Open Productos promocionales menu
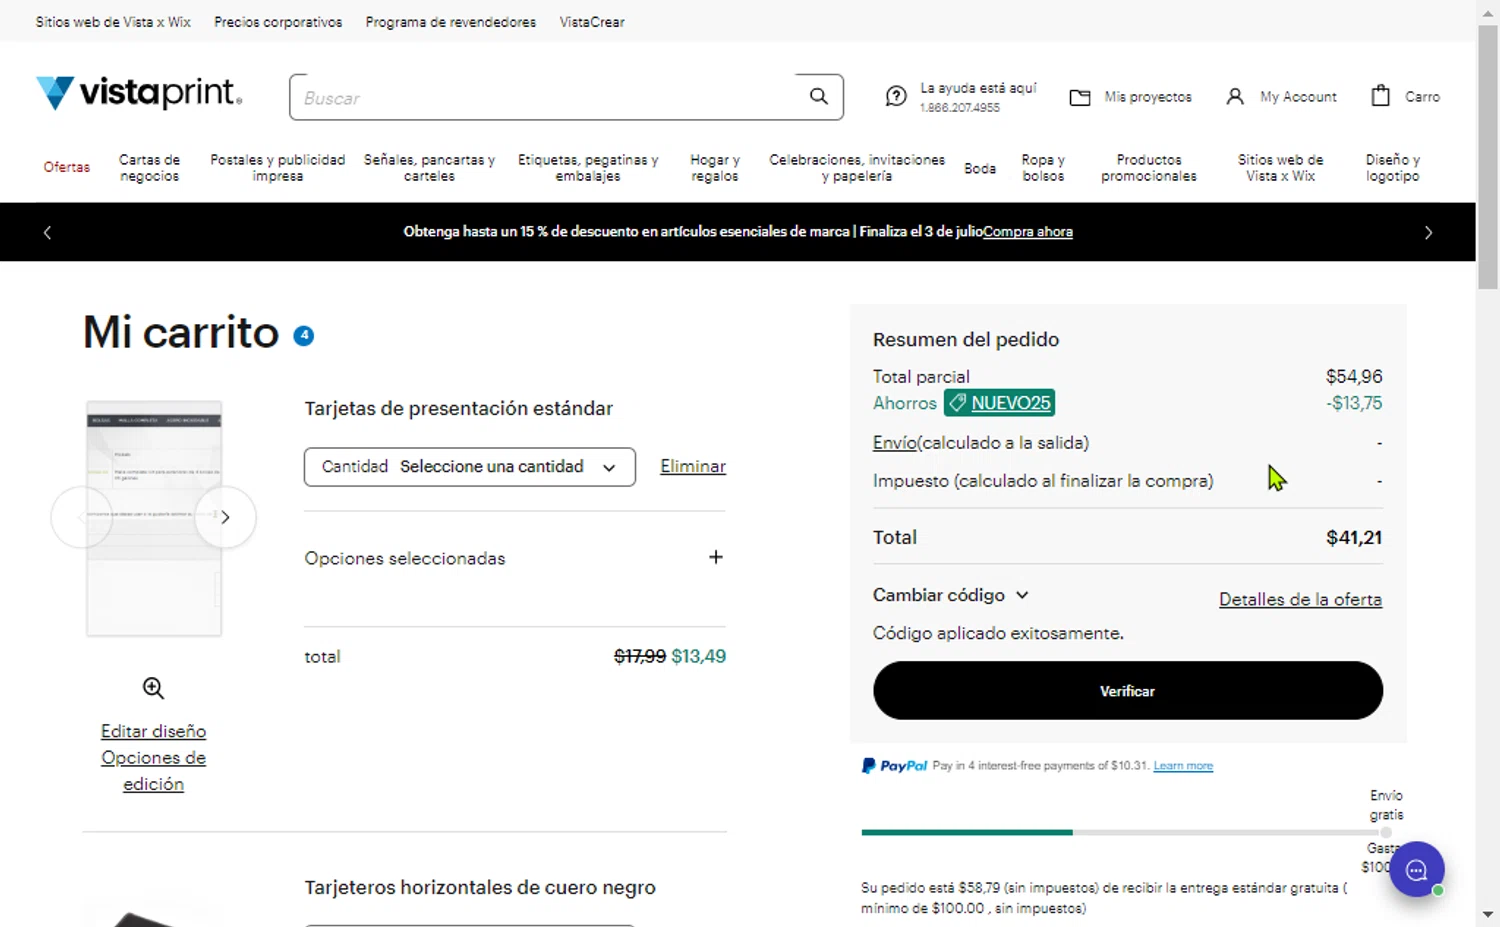This screenshot has width=1500, height=927. point(1149,168)
